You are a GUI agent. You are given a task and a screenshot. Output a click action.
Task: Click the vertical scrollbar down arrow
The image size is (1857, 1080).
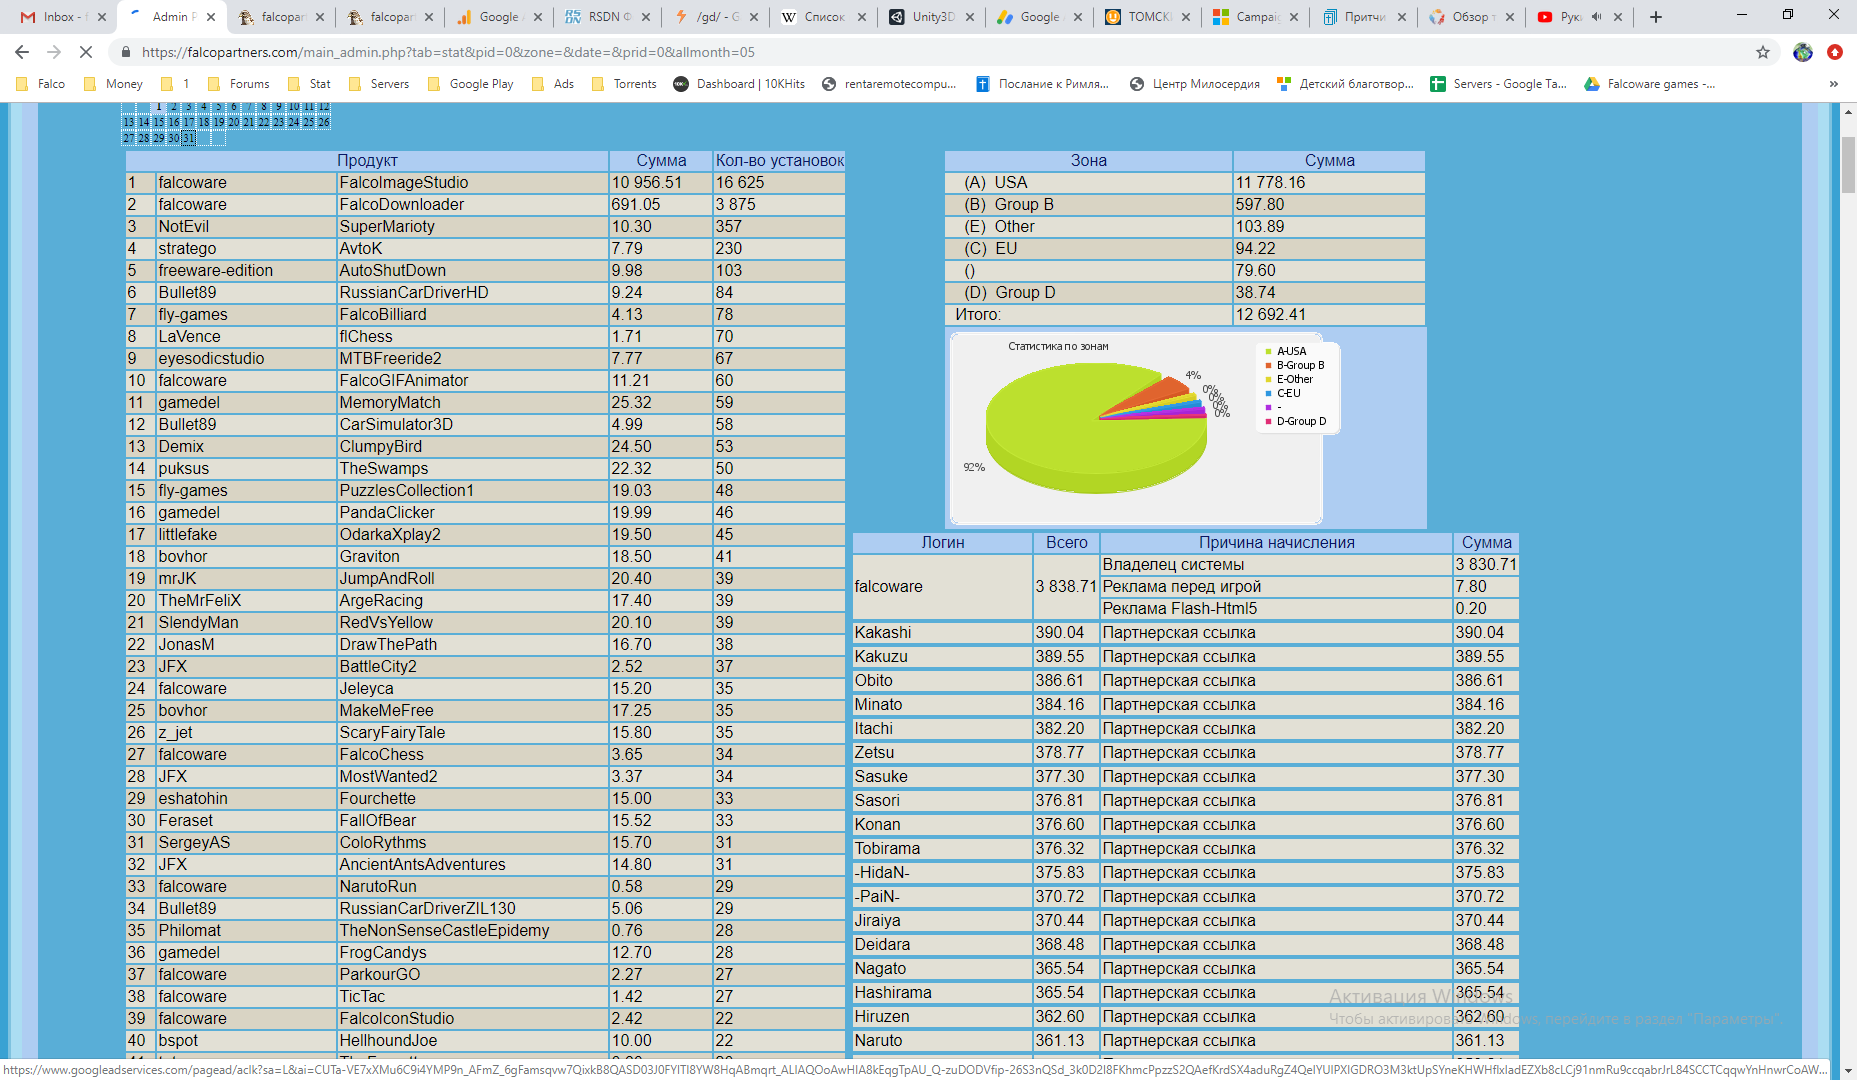(x=1848, y=1070)
